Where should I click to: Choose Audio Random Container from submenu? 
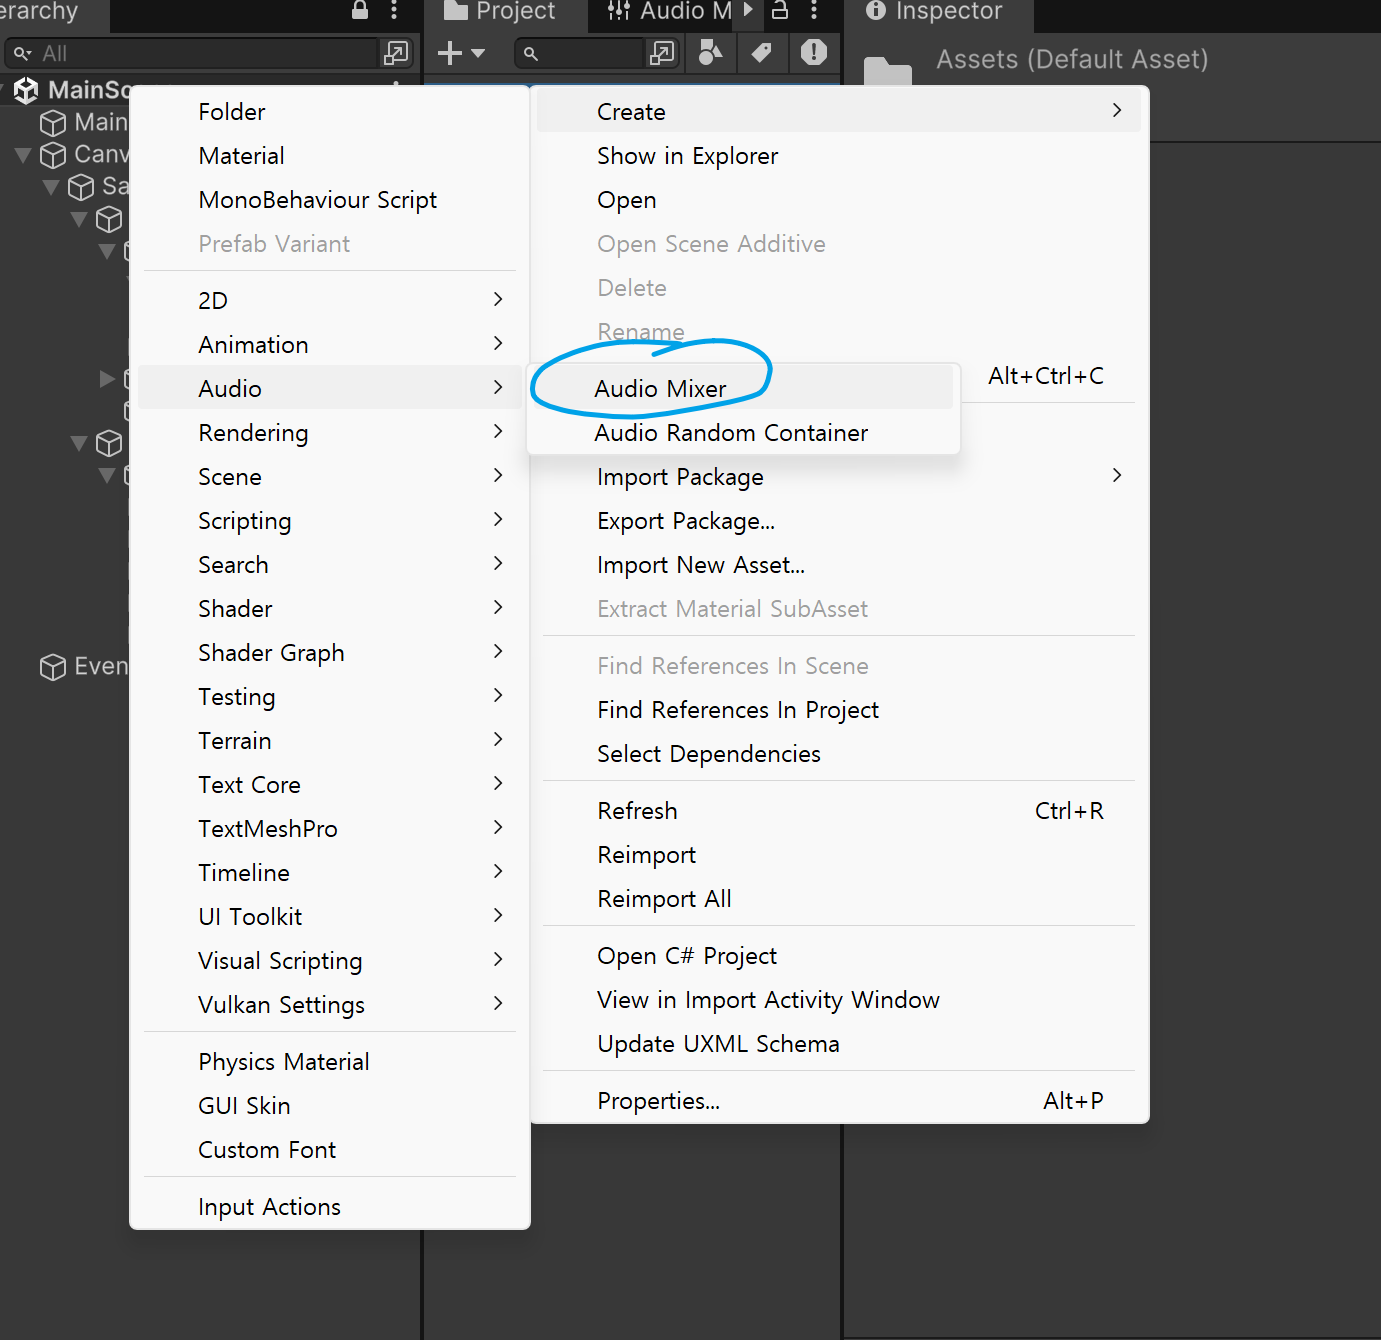coord(742,432)
